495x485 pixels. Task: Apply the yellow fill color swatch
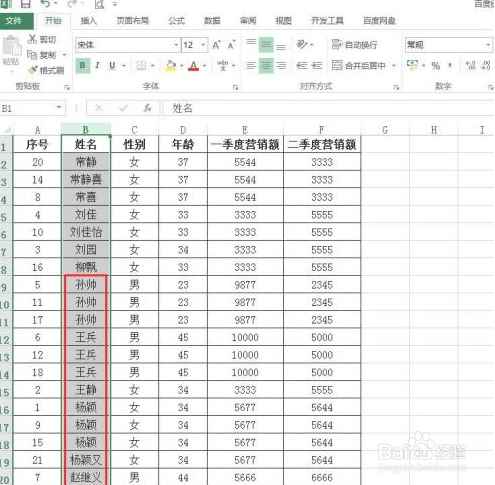(171, 66)
